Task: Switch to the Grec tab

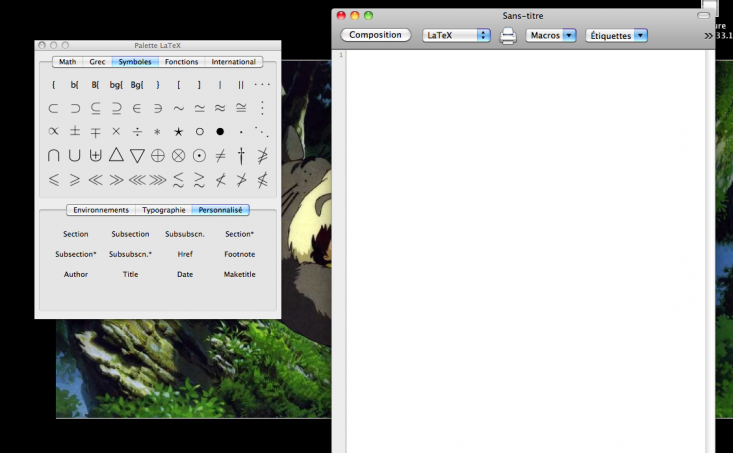Action: click(97, 62)
